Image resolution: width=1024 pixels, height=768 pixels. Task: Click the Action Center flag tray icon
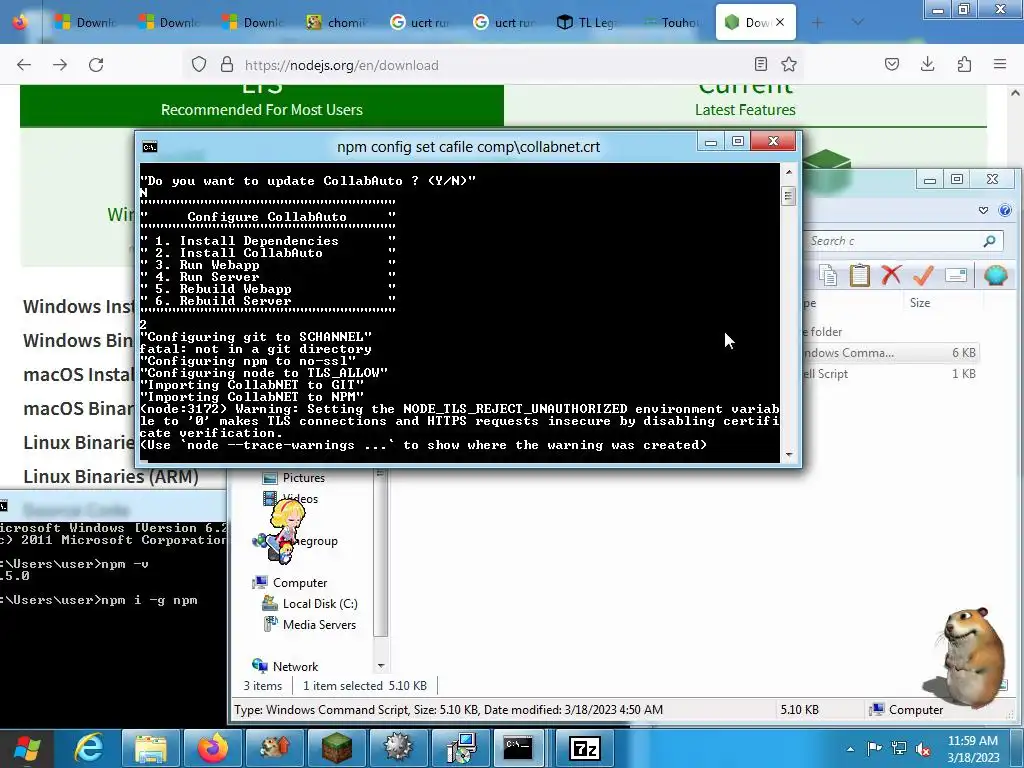(874, 748)
